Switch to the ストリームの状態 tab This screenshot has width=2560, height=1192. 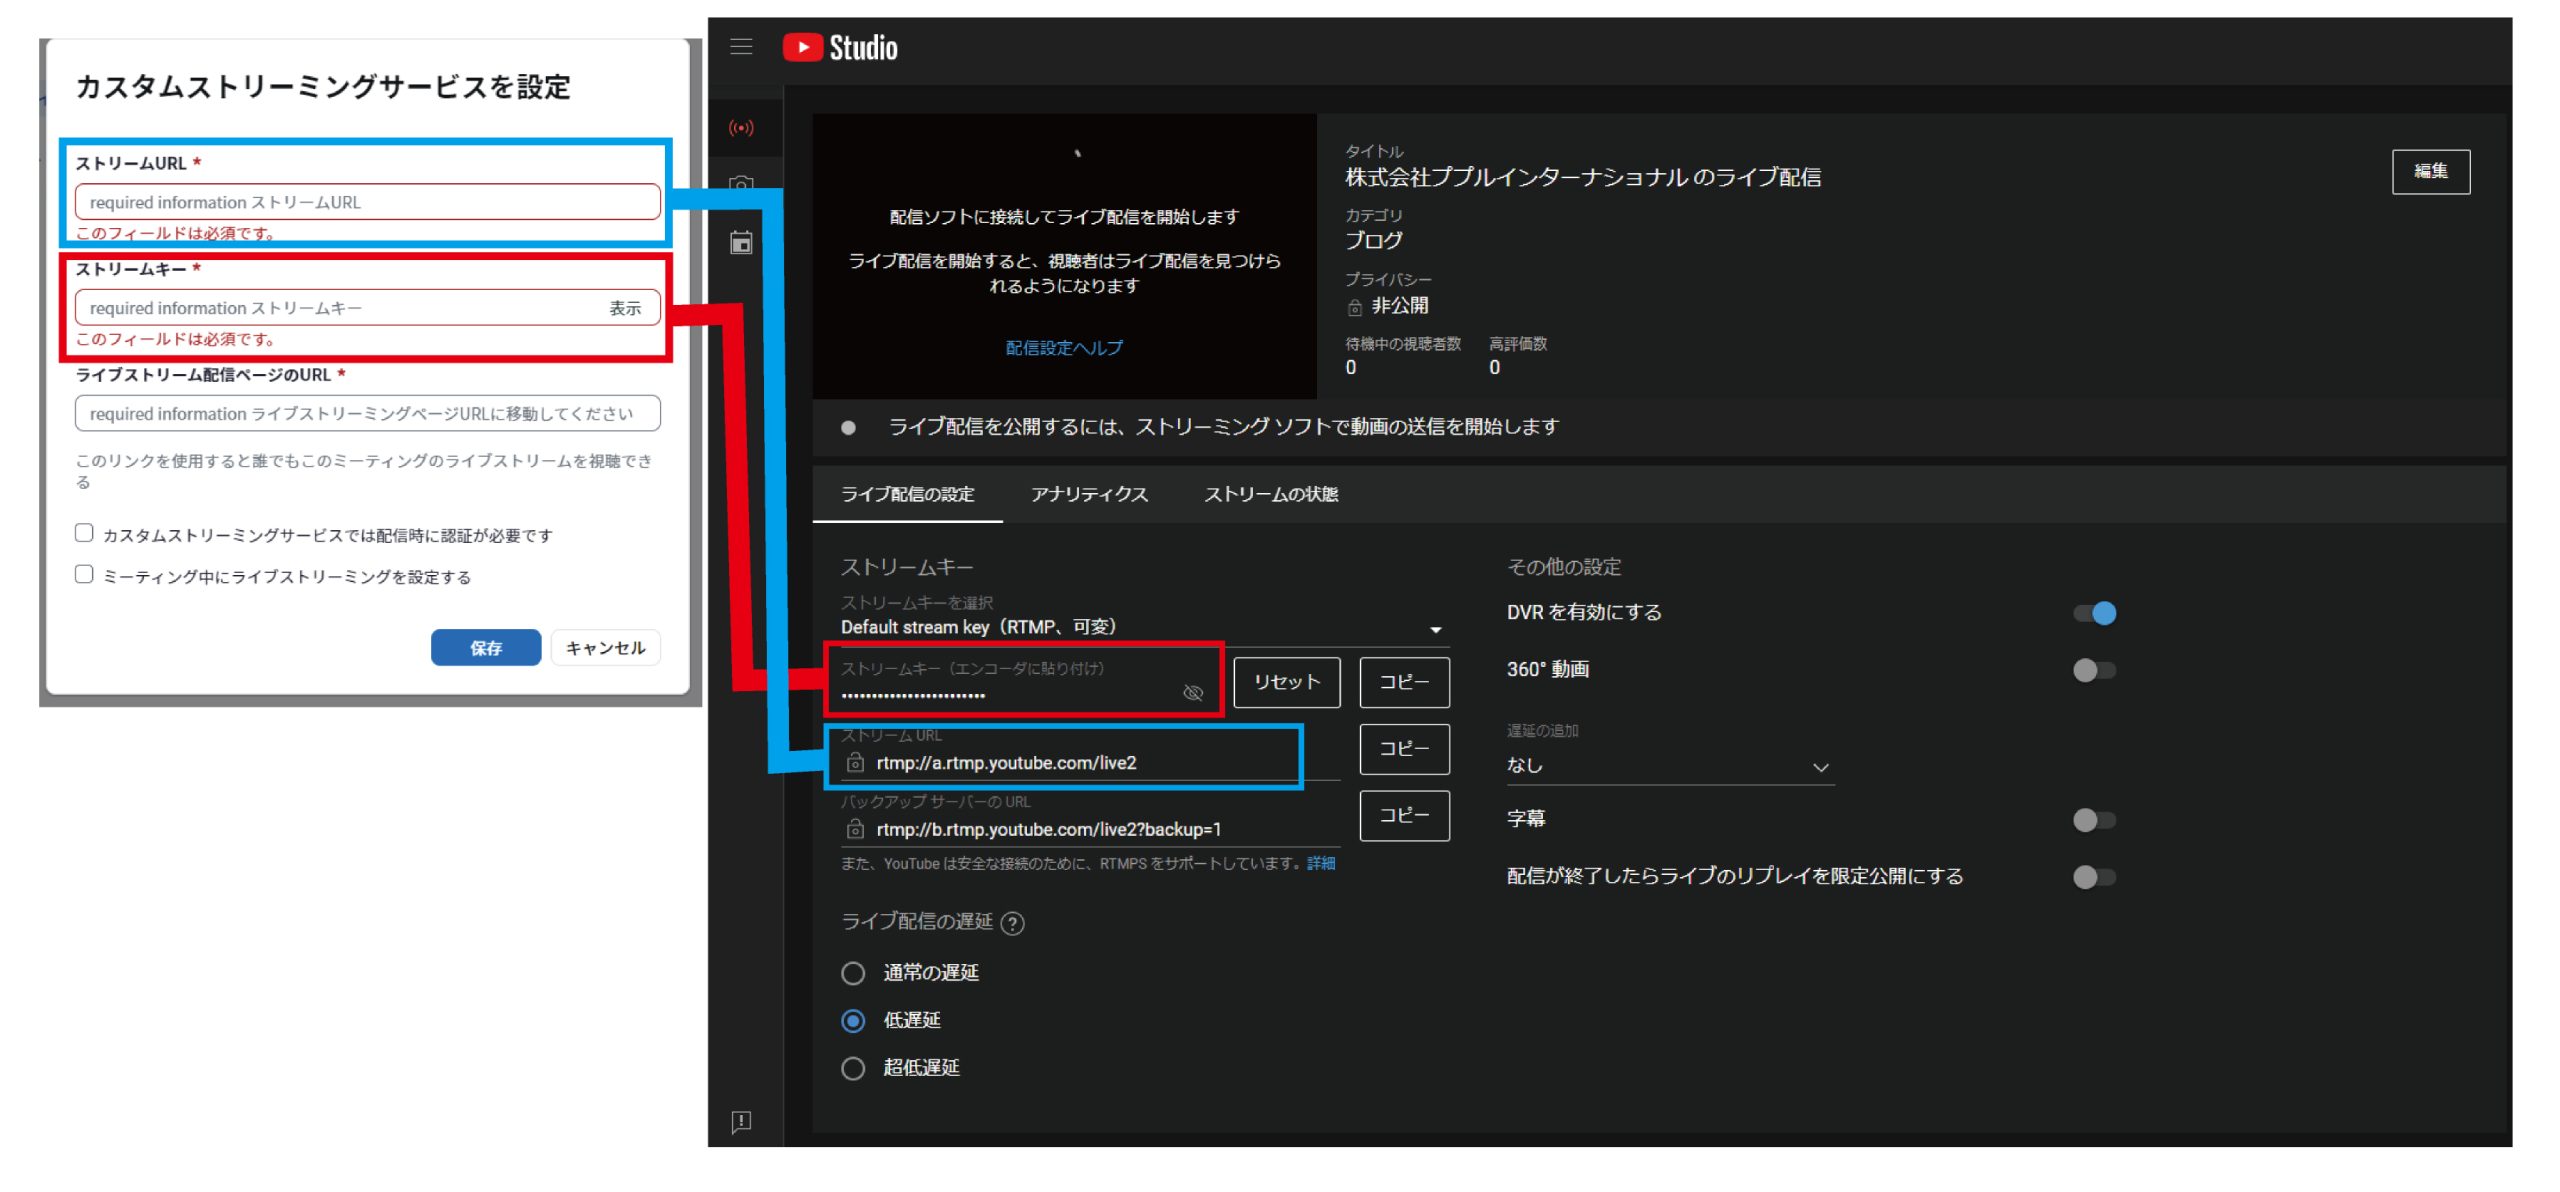[1271, 494]
